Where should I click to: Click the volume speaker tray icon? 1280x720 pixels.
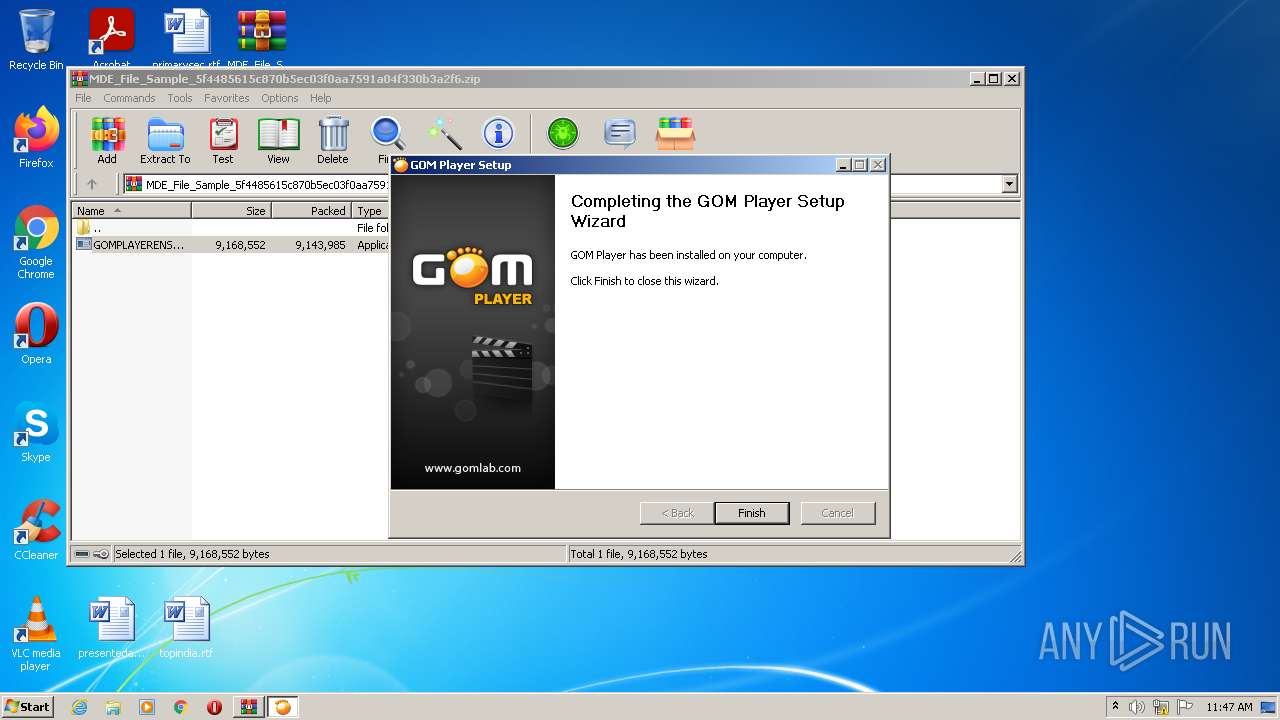1137,707
